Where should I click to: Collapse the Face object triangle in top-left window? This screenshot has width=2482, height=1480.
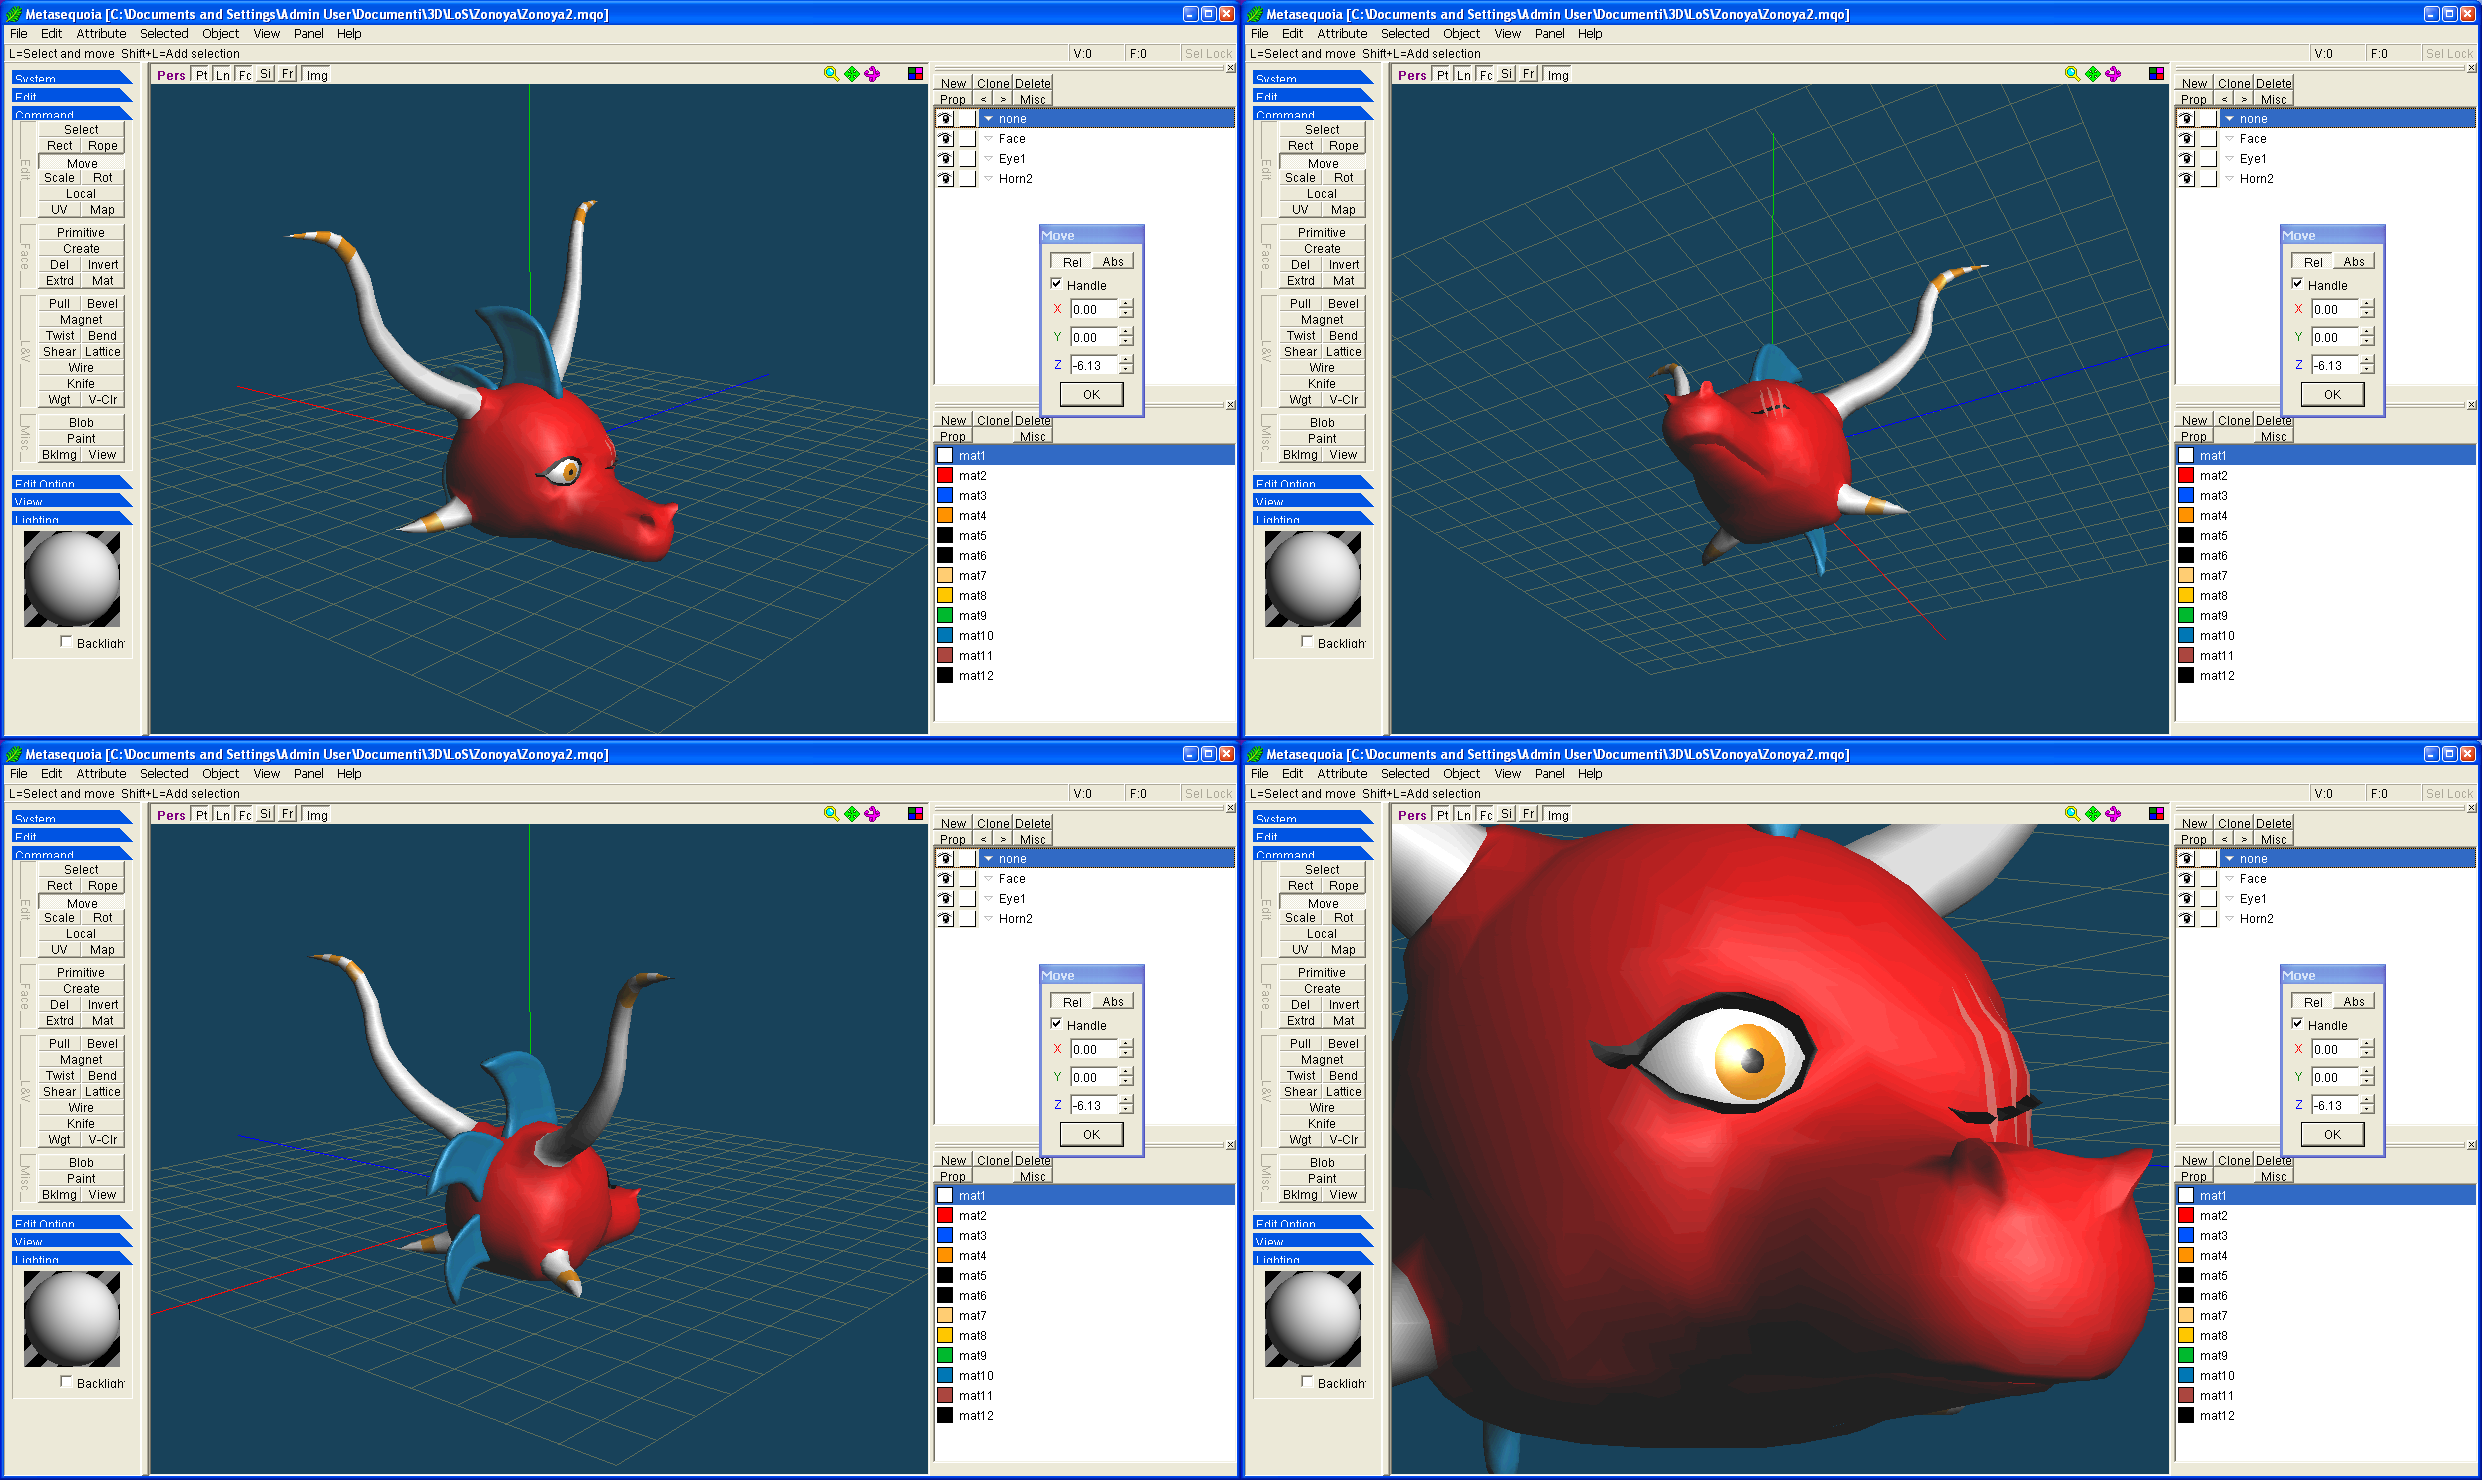[x=988, y=139]
